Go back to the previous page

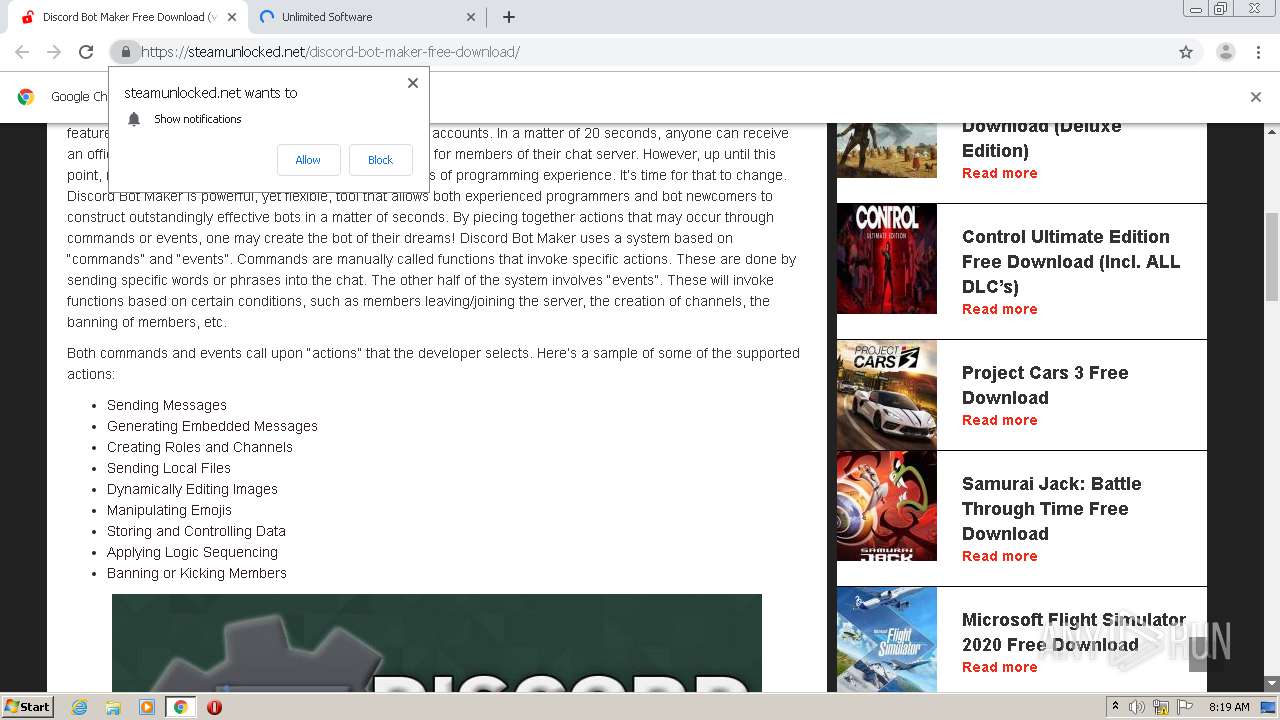click(22, 52)
